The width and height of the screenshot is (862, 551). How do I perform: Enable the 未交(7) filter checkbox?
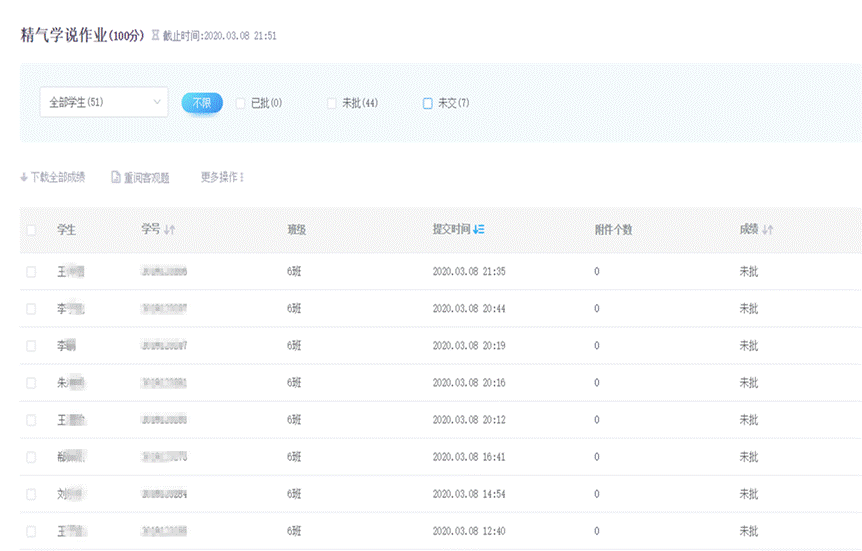[x=428, y=103]
